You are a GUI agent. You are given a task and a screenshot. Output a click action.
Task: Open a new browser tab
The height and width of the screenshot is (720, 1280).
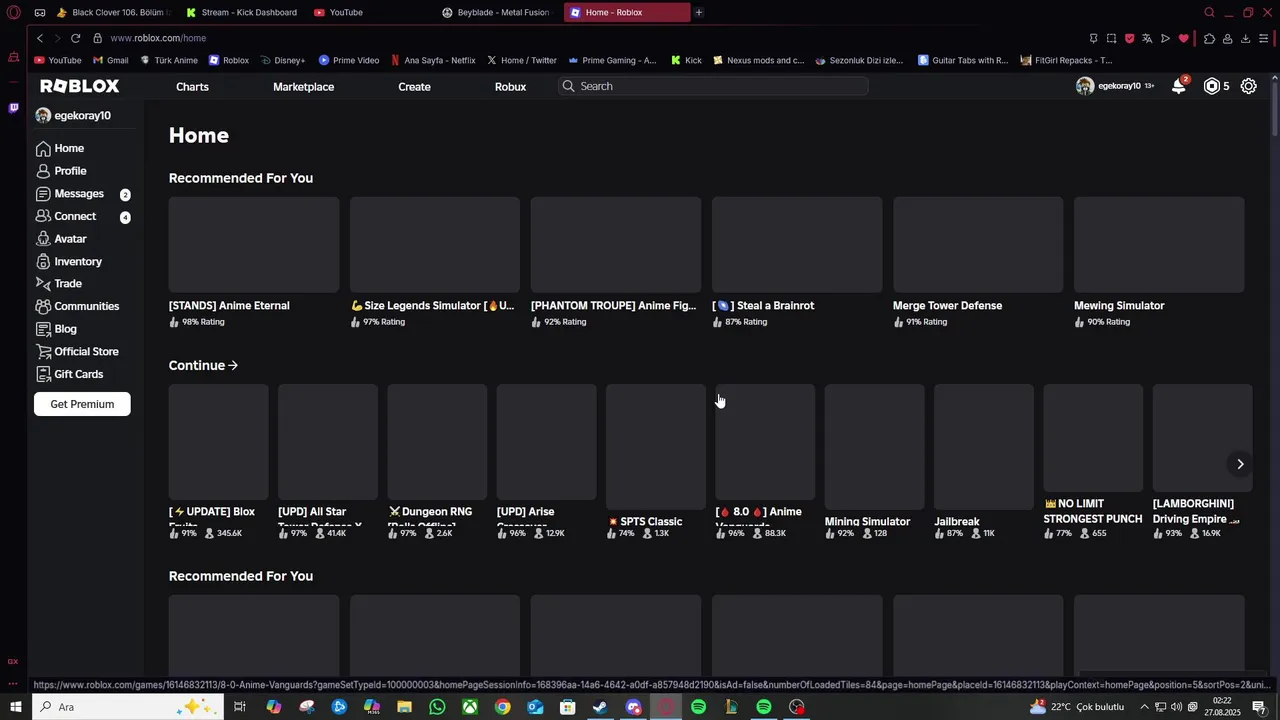tap(699, 12)
